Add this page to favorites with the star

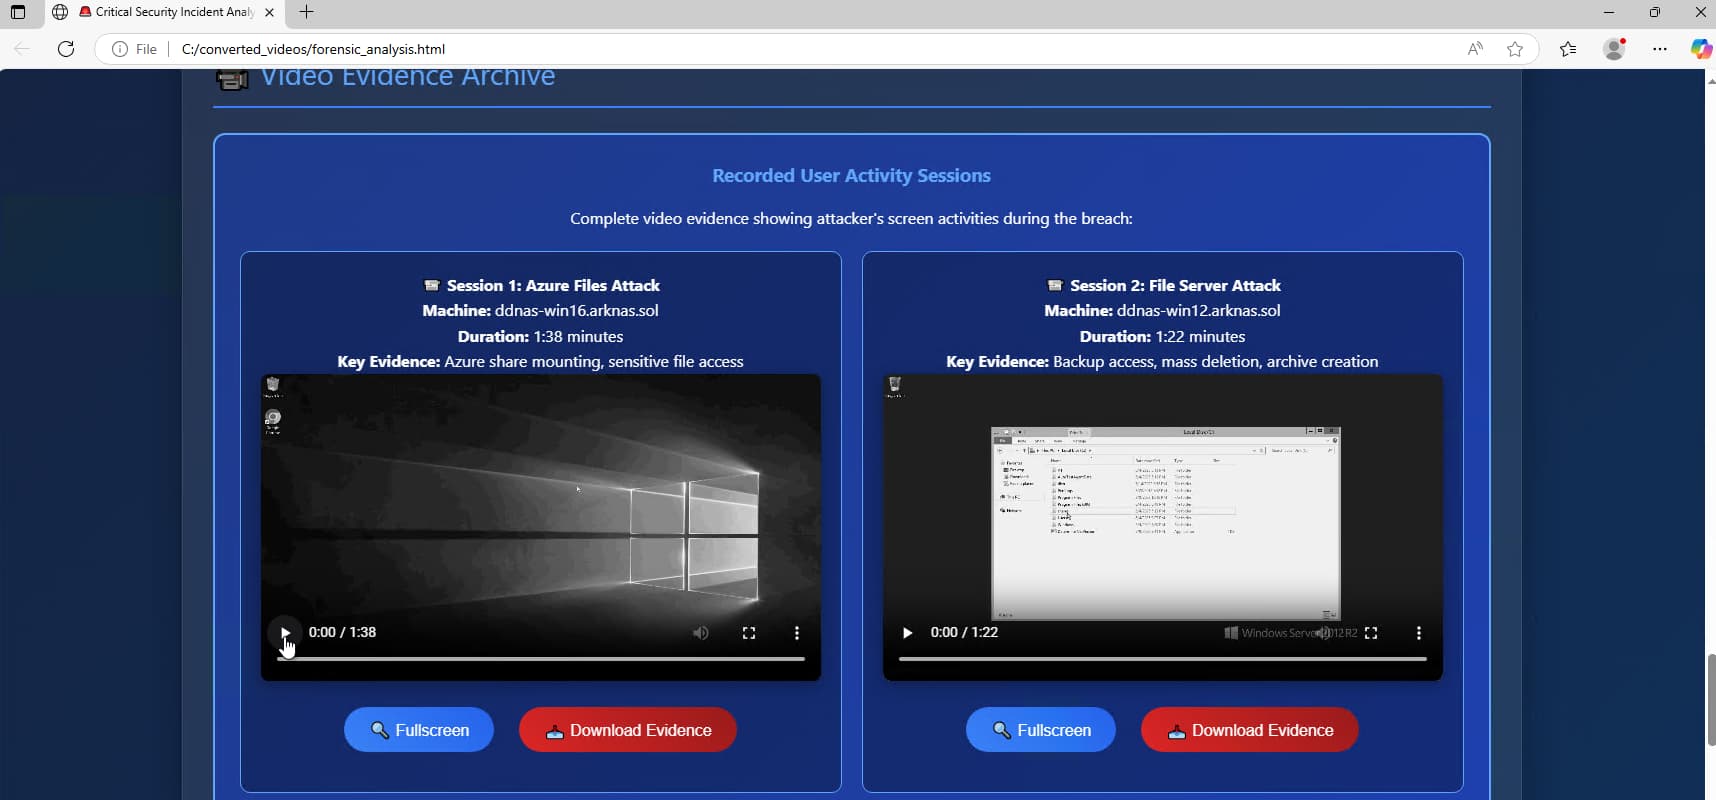coord(1515,49)
